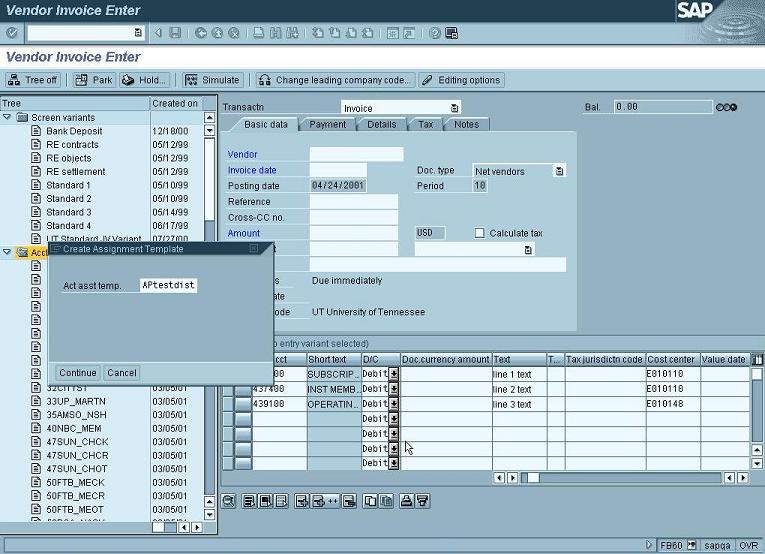Open Editing options with the pencil button
Image resolution: width=765 pixels, height=554 pixels.
click(x=461, y=80)
